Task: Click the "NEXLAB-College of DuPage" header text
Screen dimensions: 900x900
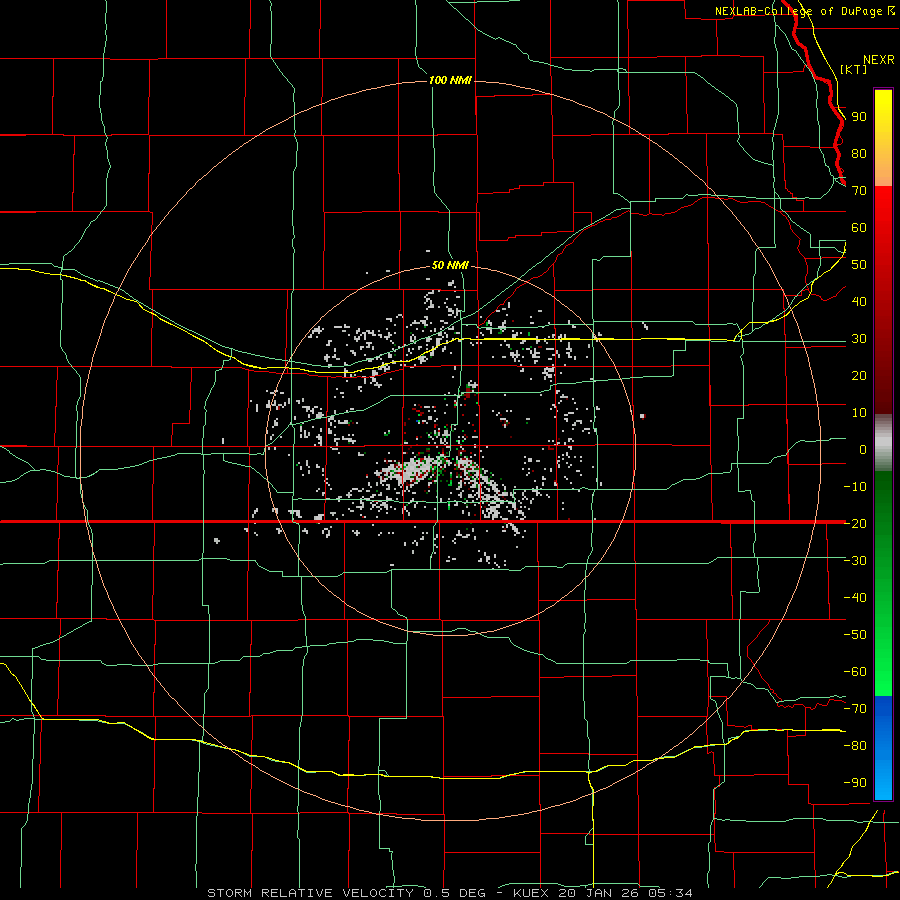Action: coord(798,11)
